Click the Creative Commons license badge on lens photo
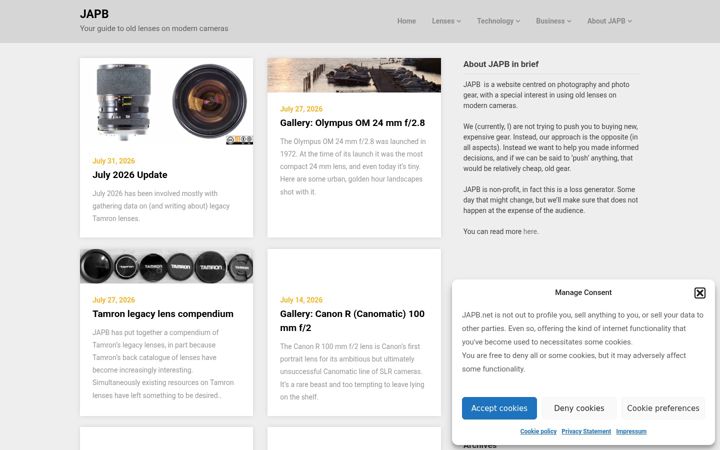 (239, 140)
